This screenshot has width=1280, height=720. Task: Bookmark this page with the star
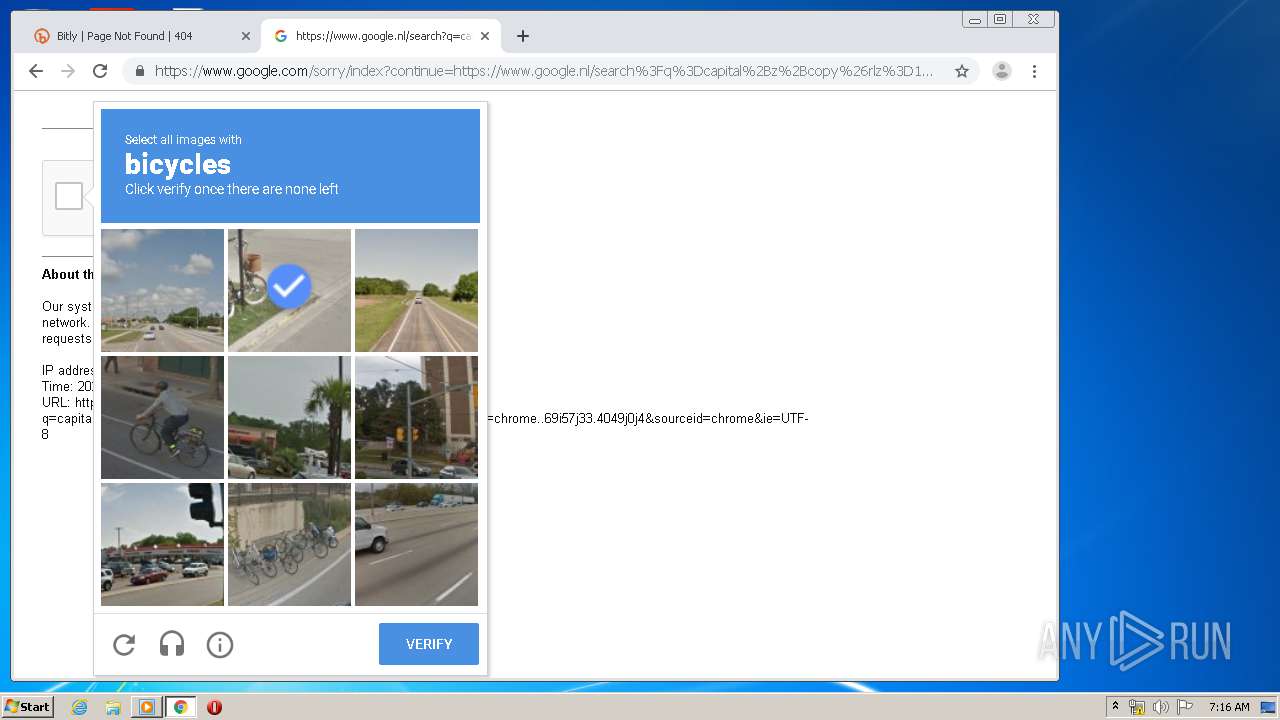coord(962,71)
